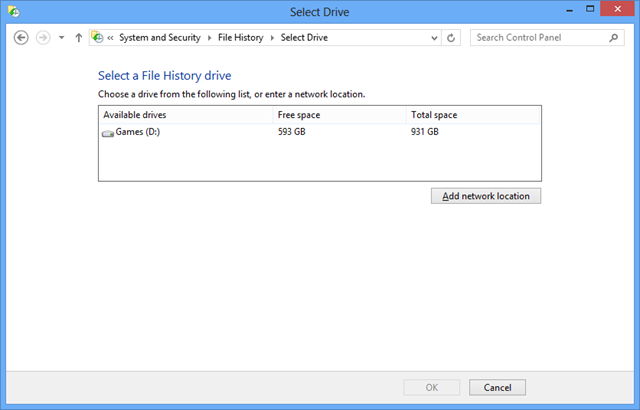Viewport: 640px width, 410px height.
Task: Open the recent locations dropdown arrow
Action: pyautogui.click(x=62, y=38)
